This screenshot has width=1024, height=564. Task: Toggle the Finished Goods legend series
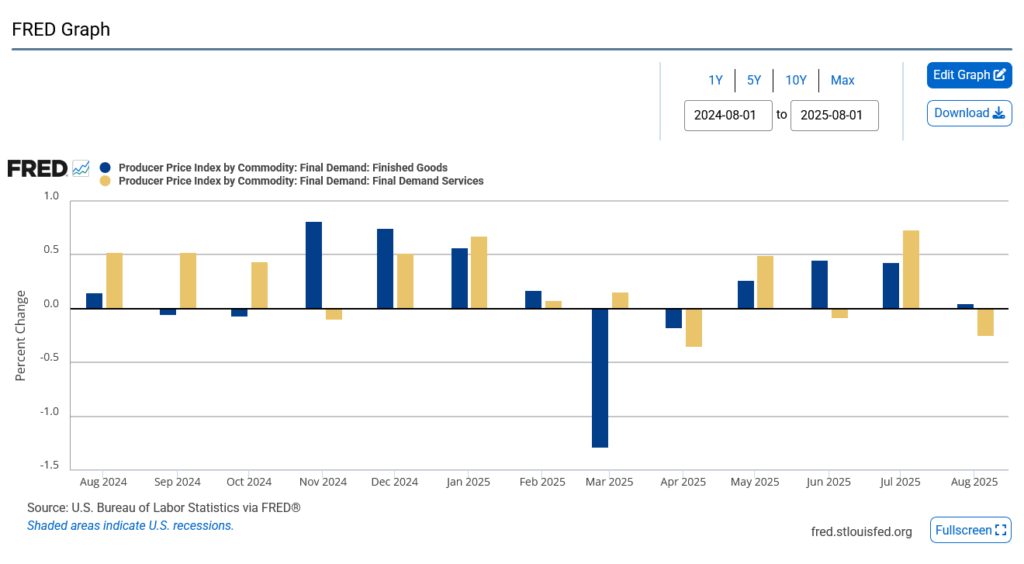(x=282, y=168)
